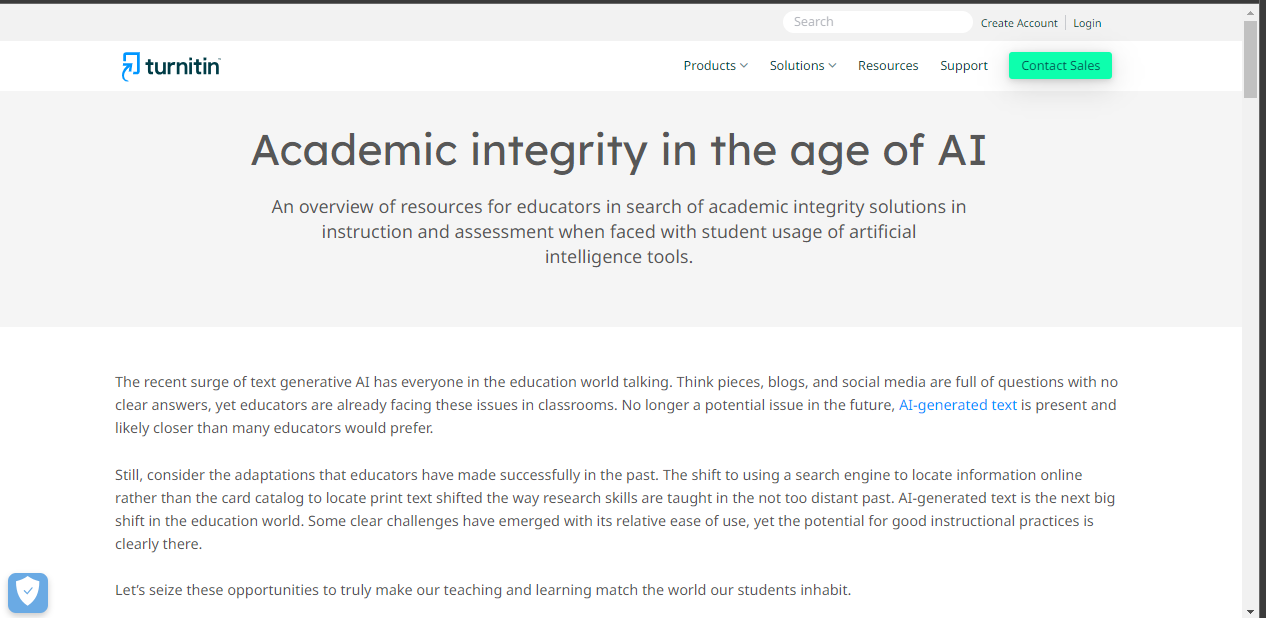Click the Login link

(x=1087, y=23)
